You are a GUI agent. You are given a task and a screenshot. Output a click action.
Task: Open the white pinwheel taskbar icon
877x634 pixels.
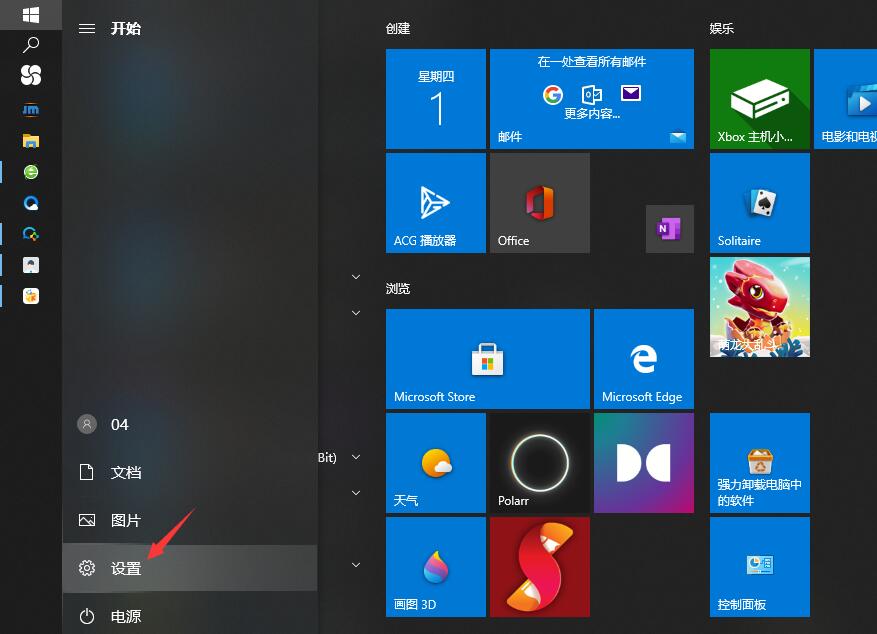(31, 75)
